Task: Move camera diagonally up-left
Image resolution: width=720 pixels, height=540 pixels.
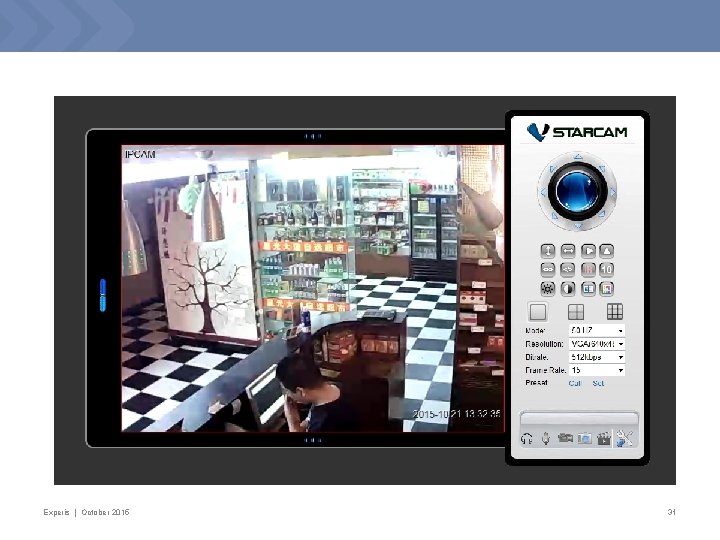Action: click(x=553, y=169)
